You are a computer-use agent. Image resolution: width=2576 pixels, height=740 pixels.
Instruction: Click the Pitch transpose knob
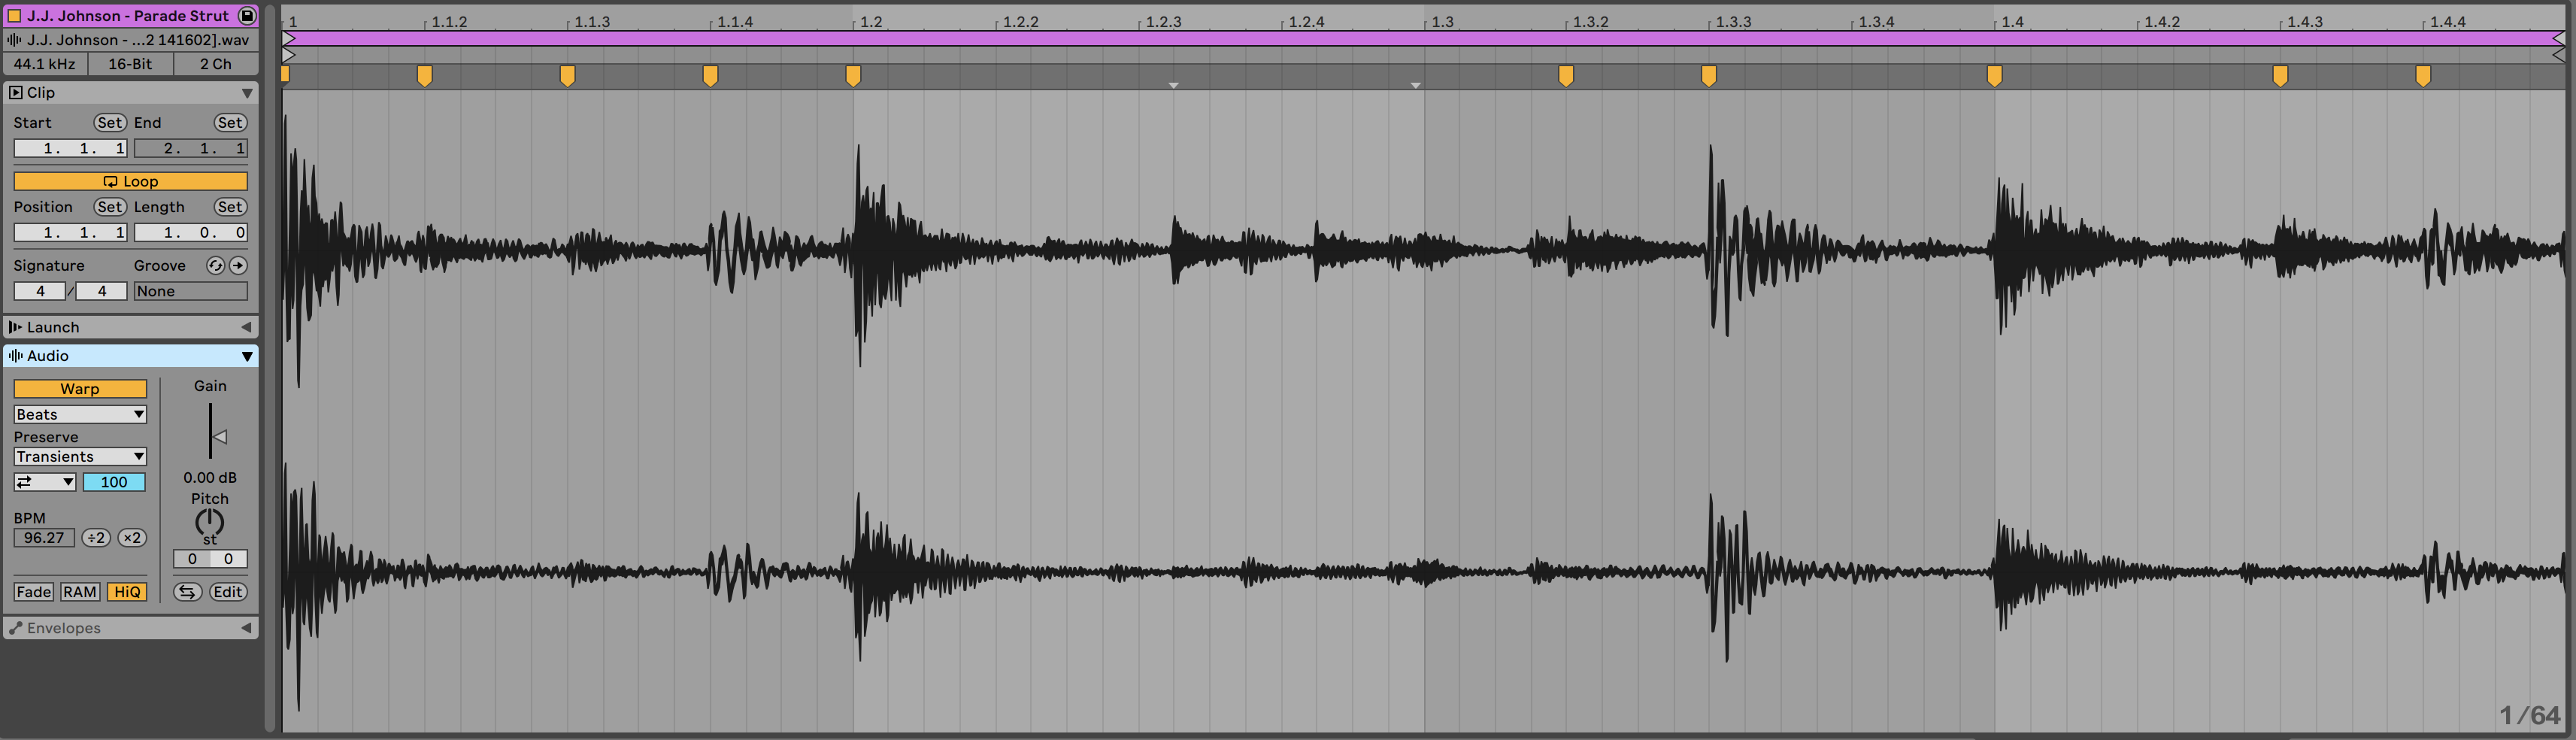coord(209,521)
